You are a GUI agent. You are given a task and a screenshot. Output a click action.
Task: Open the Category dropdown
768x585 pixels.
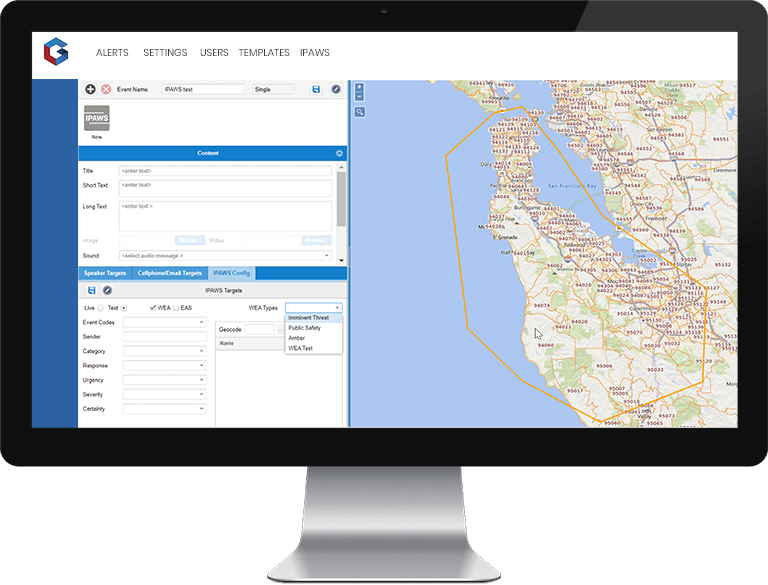coord(165,351)
